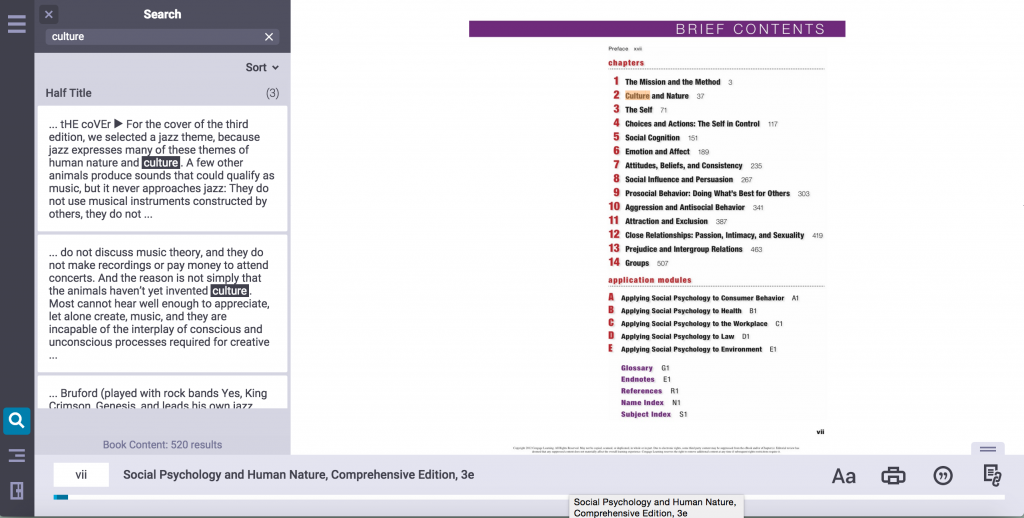Expand the Sort dropdown

pyautogui.click(x=262, y=68)
